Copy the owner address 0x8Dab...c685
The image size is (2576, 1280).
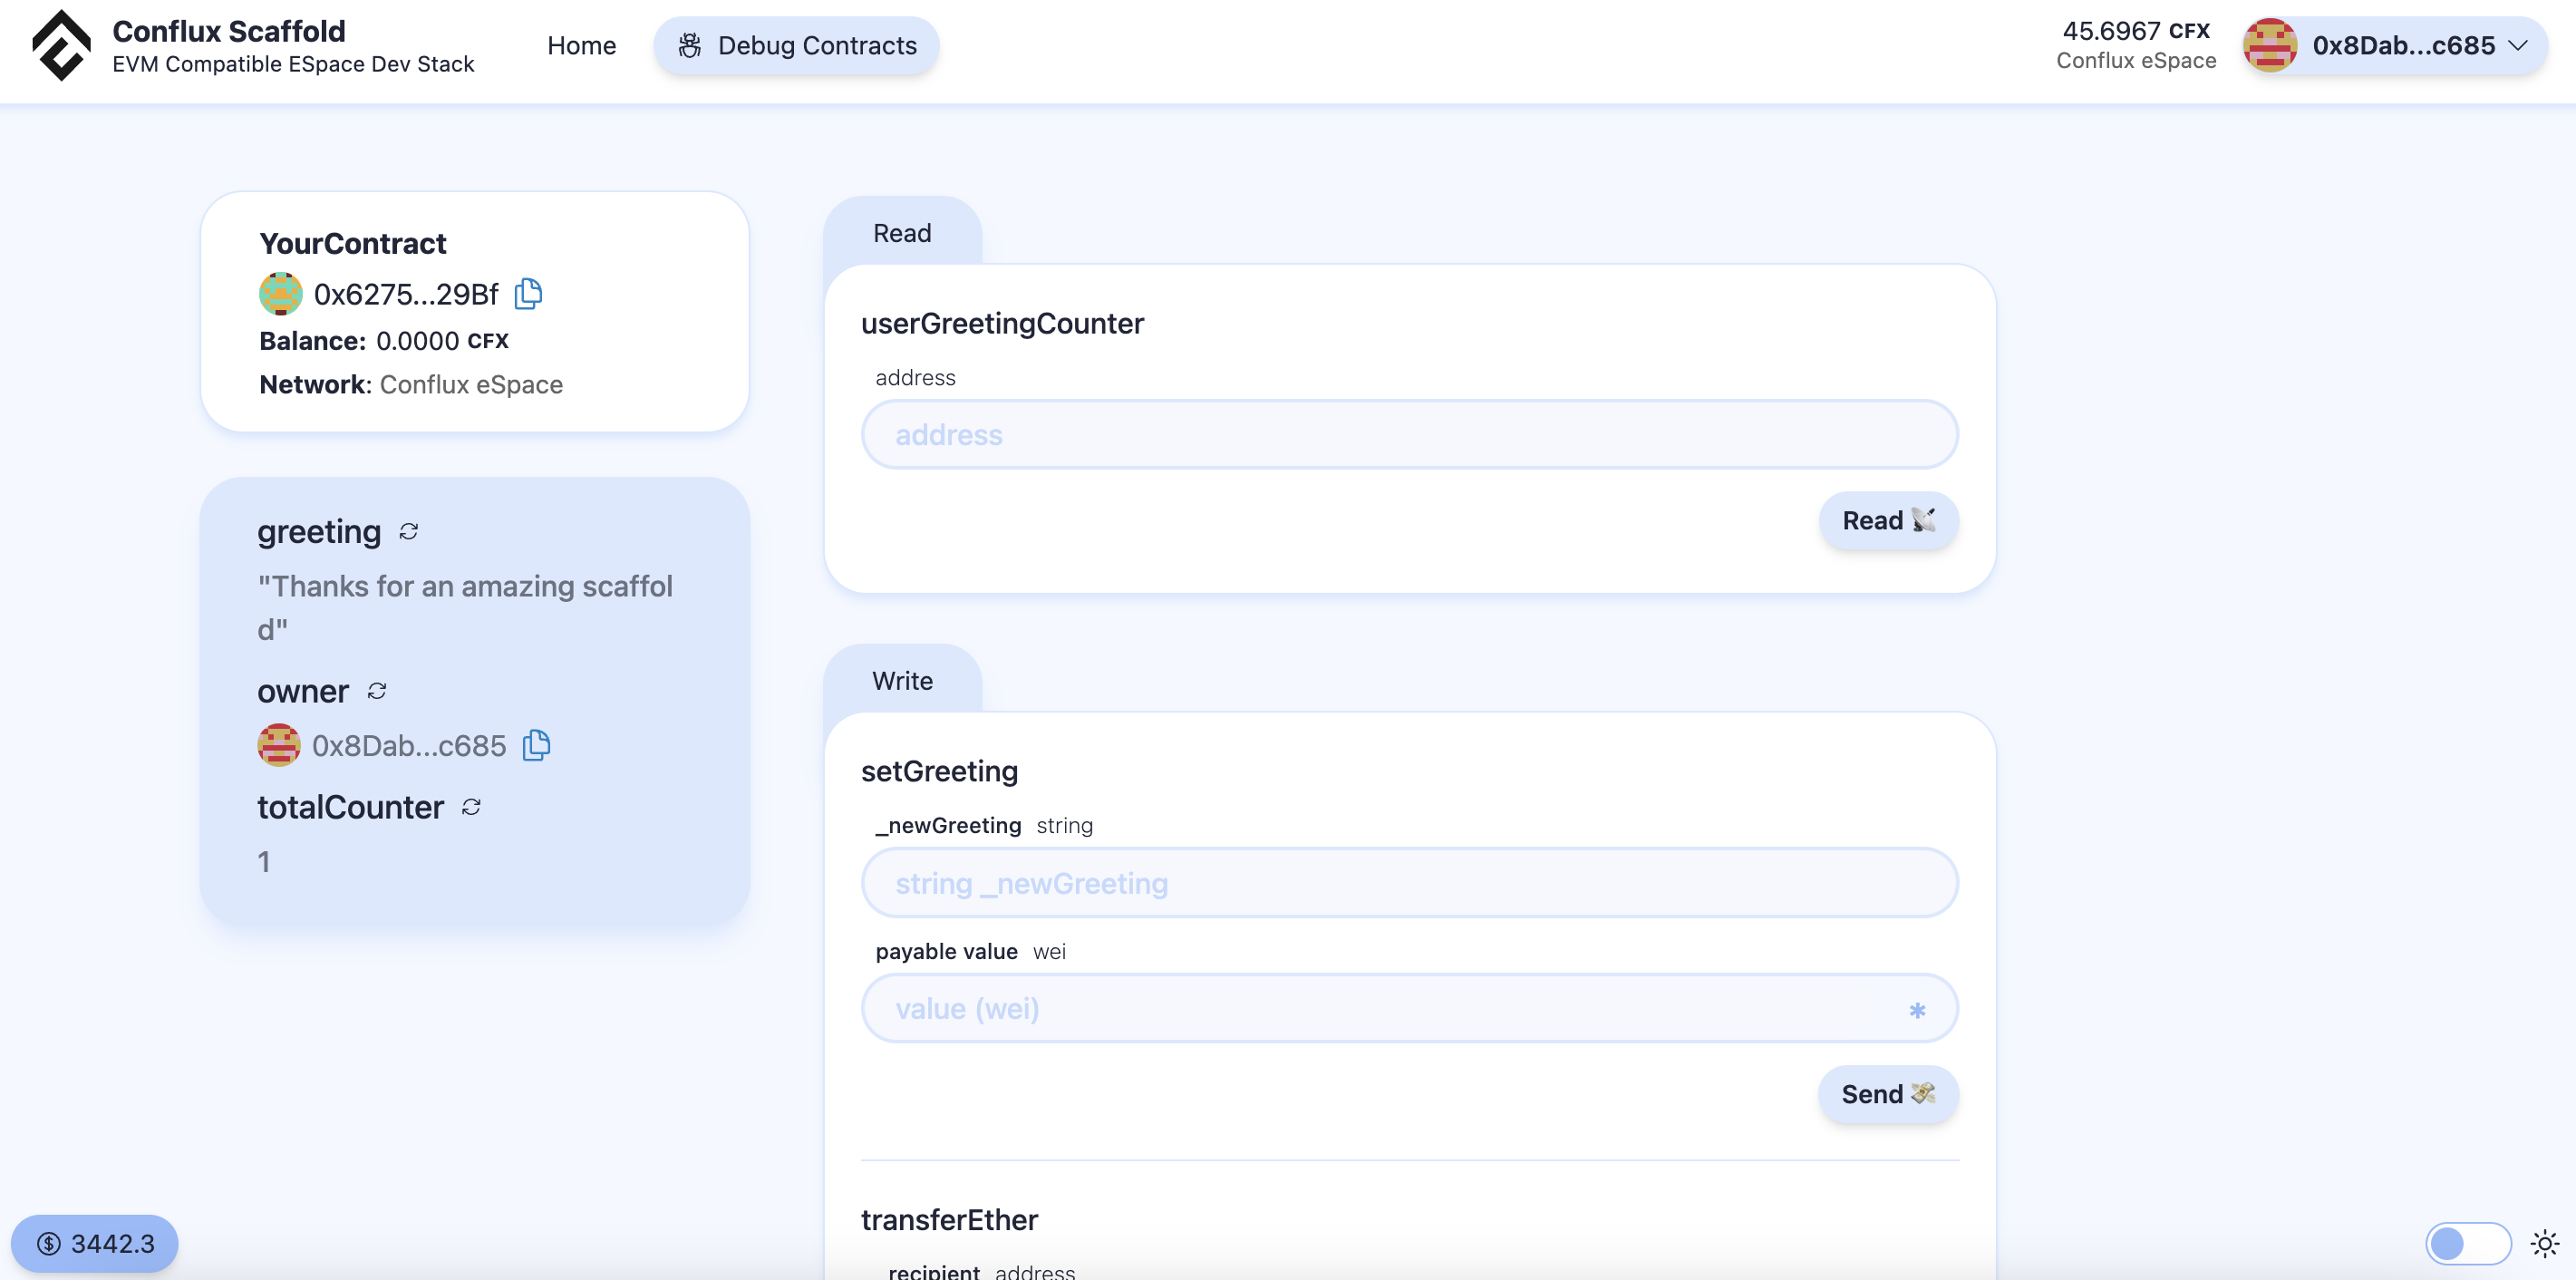click(x=537, y=745)
